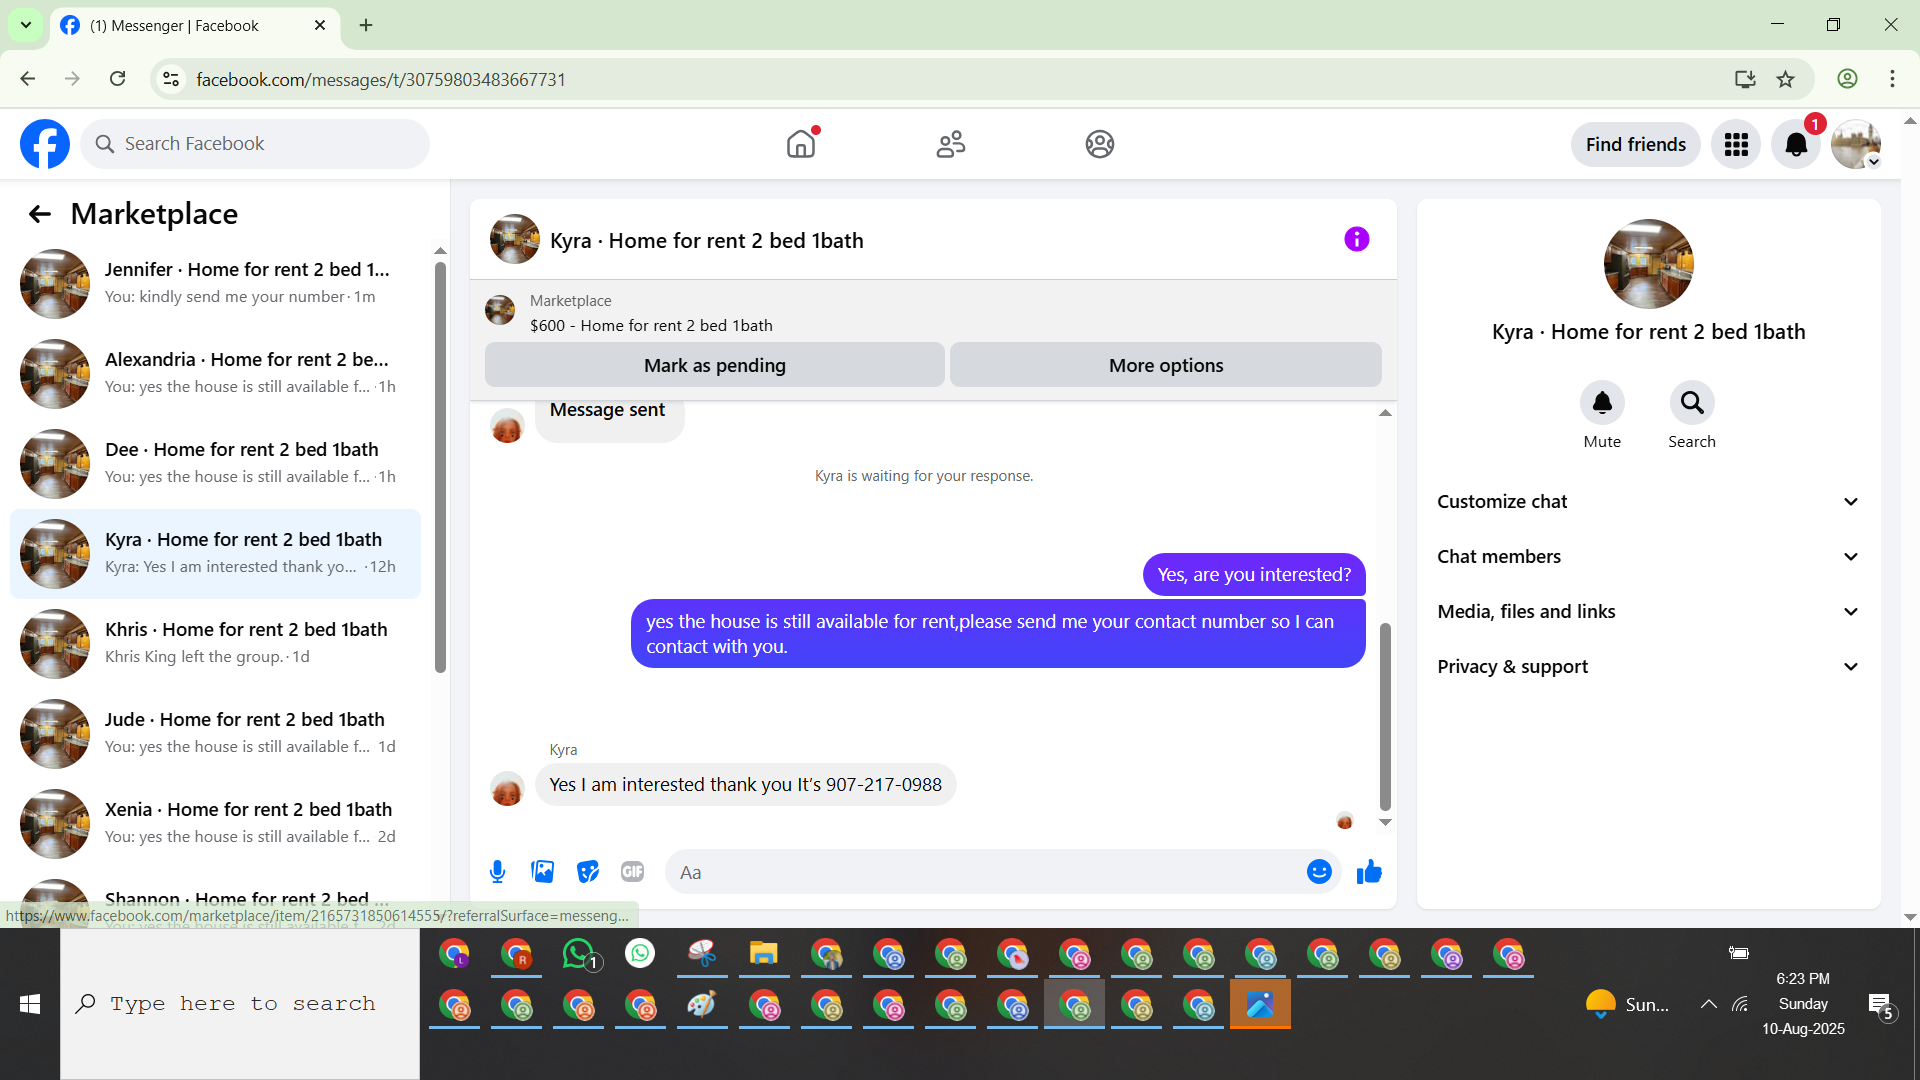Click the Aa message input field

tap(985, 872)
